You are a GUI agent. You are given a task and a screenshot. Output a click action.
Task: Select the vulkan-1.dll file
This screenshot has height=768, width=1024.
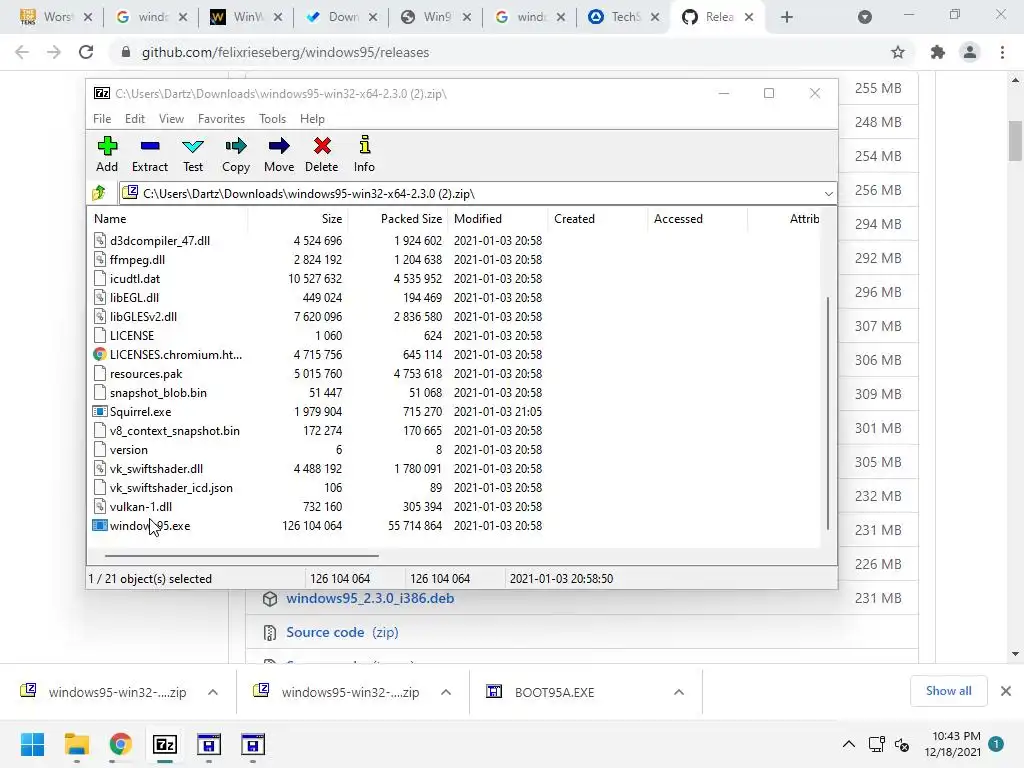[140, 507]
